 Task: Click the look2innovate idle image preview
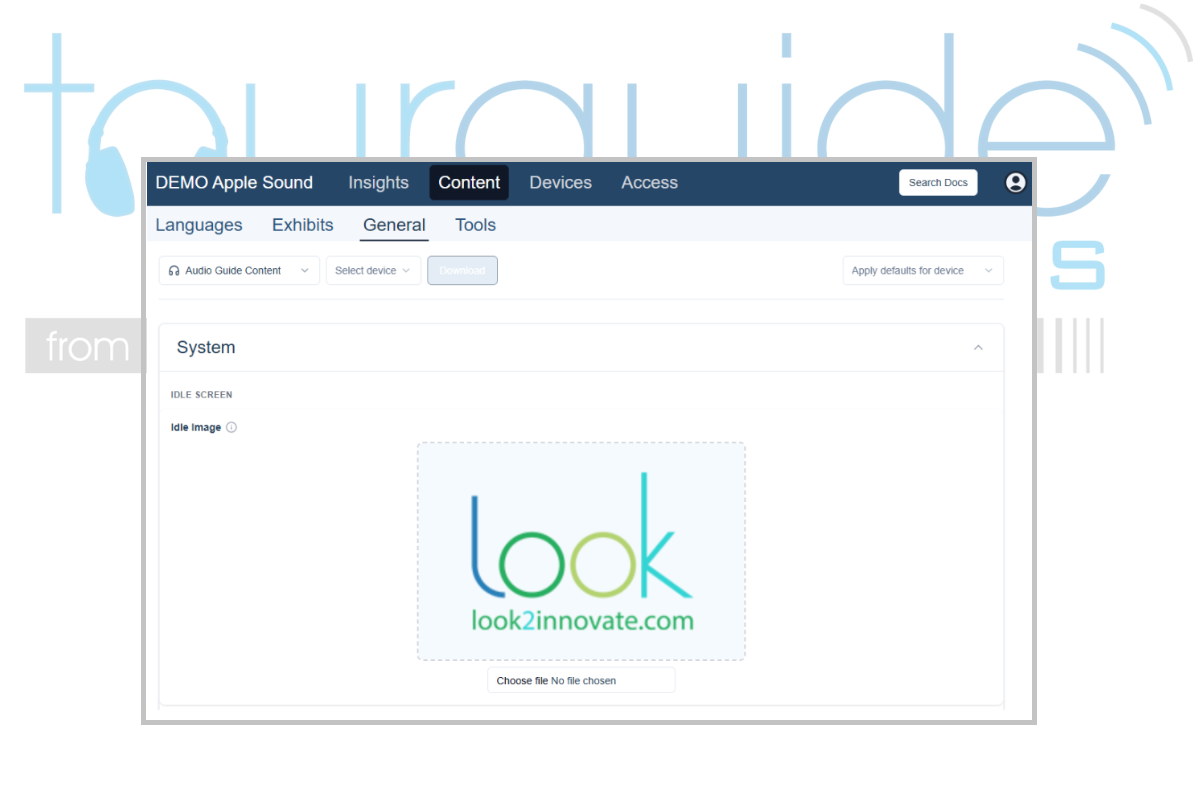[581, 551]
